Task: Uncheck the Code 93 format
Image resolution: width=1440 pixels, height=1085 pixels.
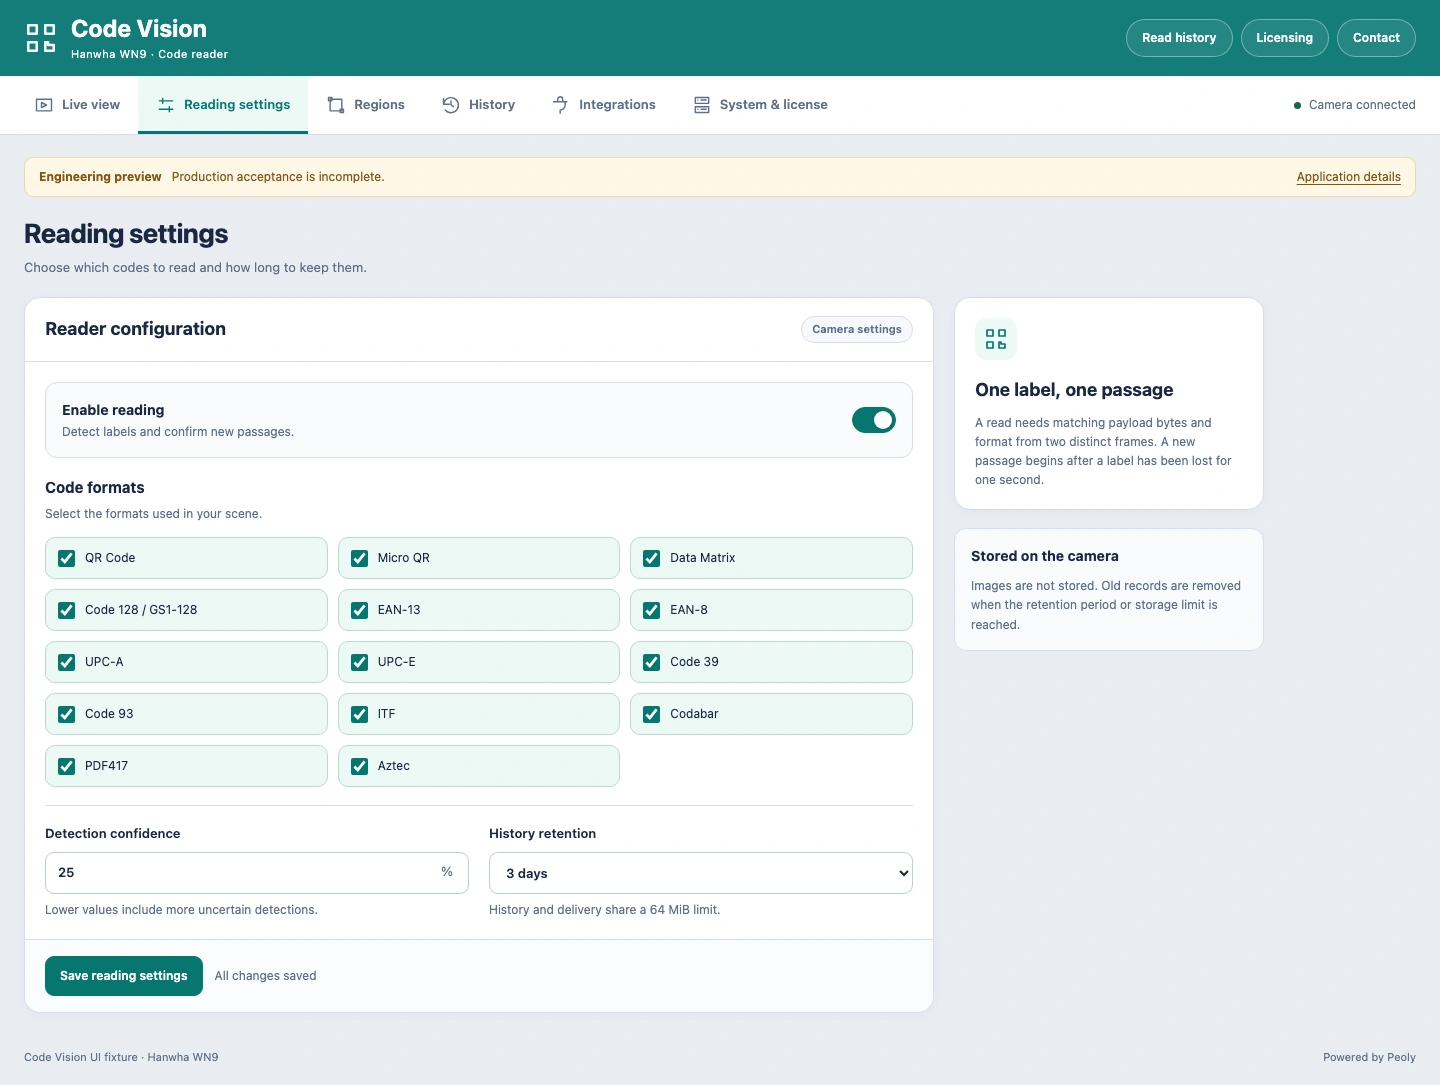Action: point(67,714)
